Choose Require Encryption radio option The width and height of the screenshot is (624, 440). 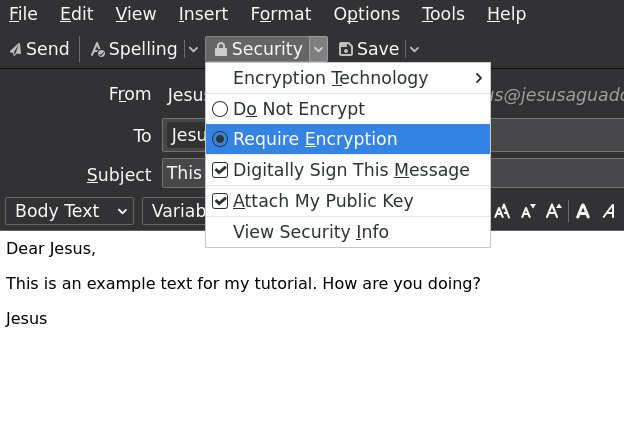(314, 139)
